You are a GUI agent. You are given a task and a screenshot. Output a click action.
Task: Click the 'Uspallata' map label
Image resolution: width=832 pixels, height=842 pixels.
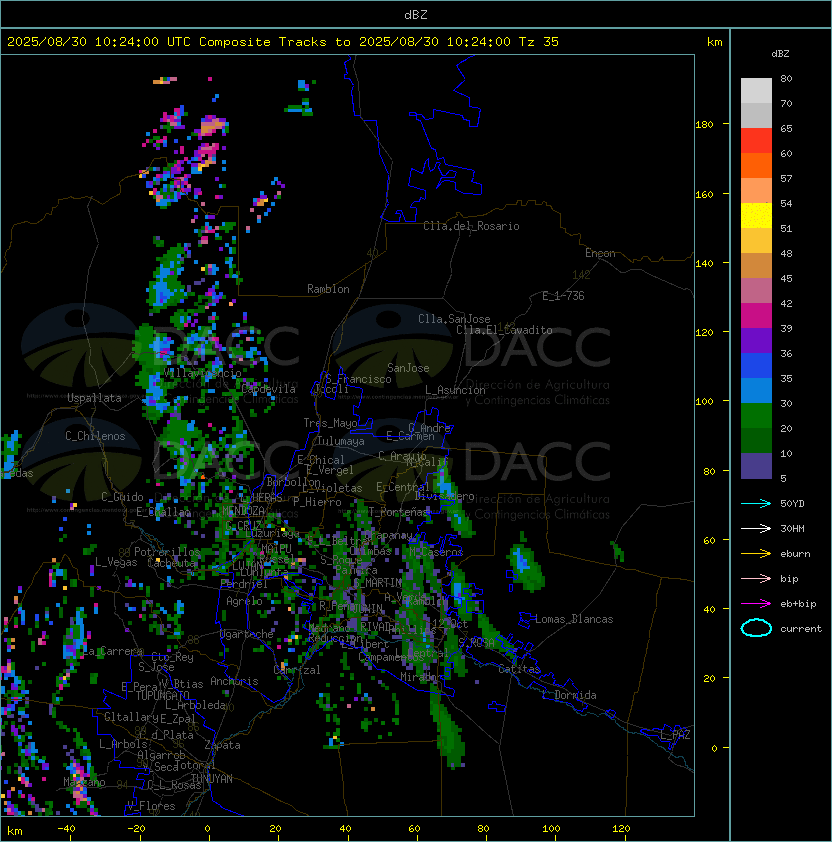(x=94, y=398)
